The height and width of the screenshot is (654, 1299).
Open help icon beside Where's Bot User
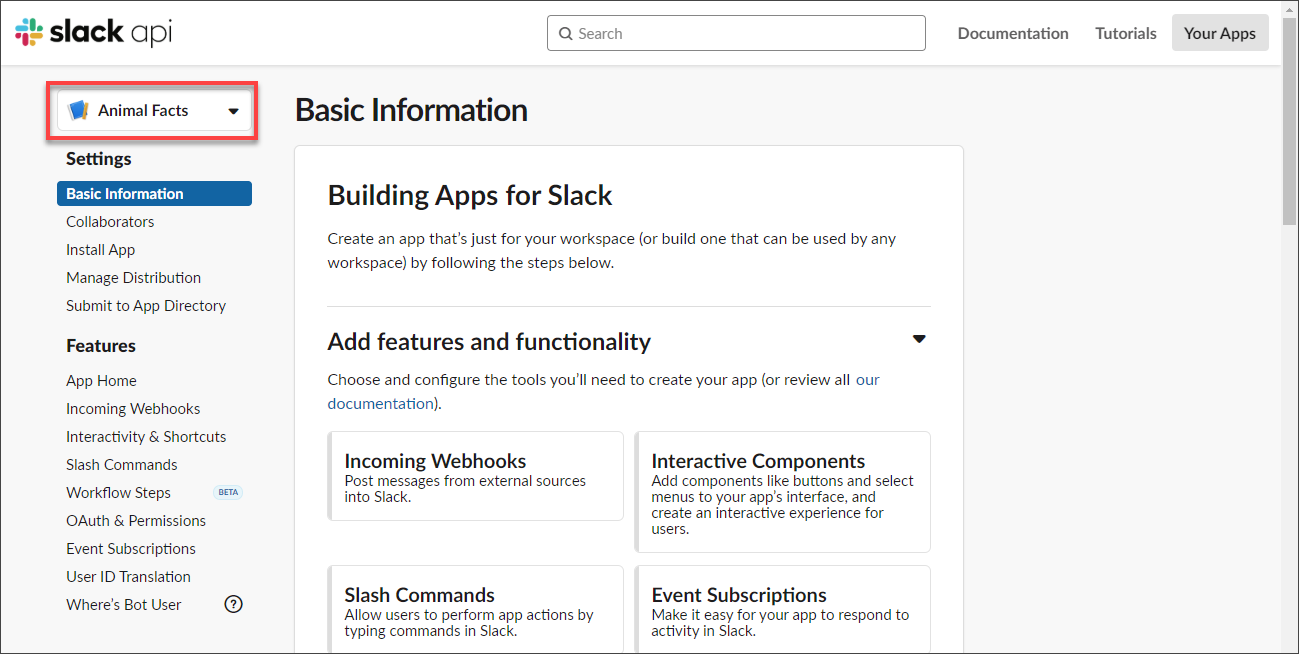(234, 604)
